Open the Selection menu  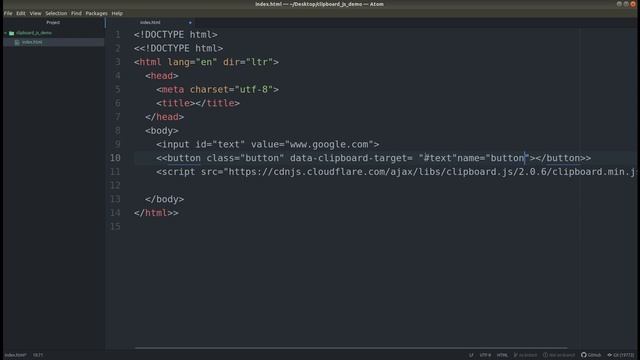pyautogui.click(x=56, y=13)
